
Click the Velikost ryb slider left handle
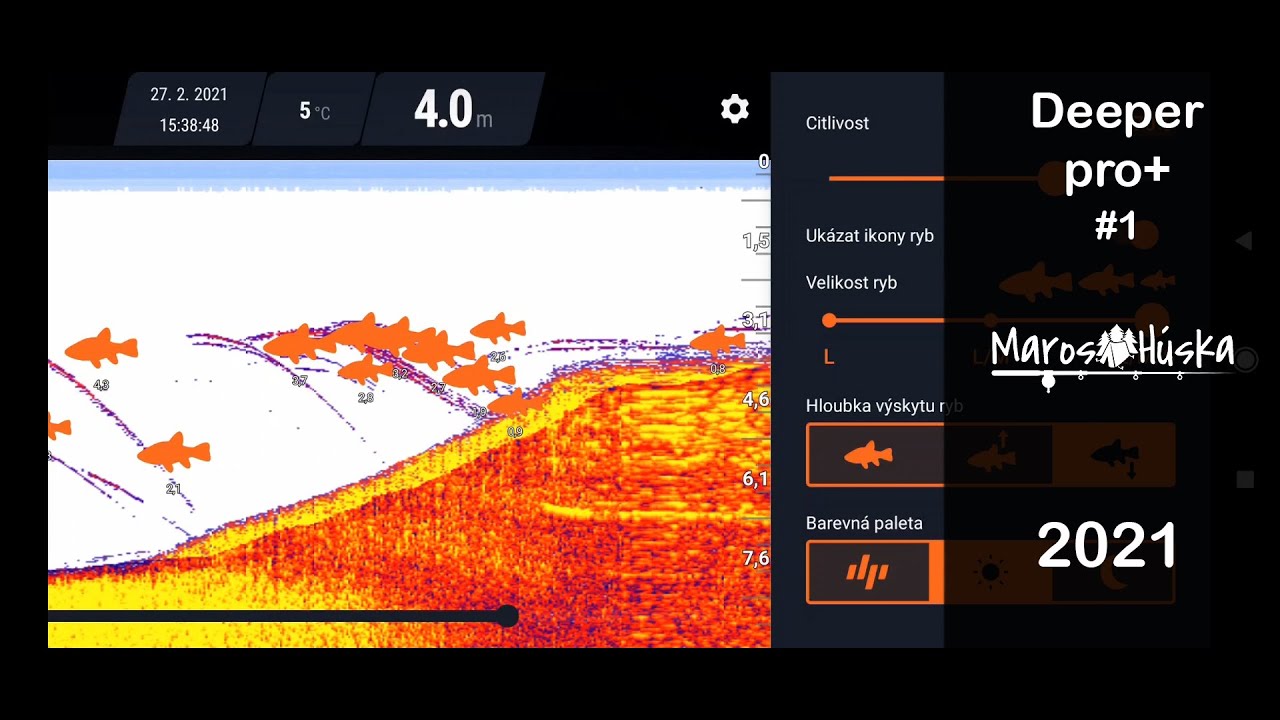[x=829, y=320]
